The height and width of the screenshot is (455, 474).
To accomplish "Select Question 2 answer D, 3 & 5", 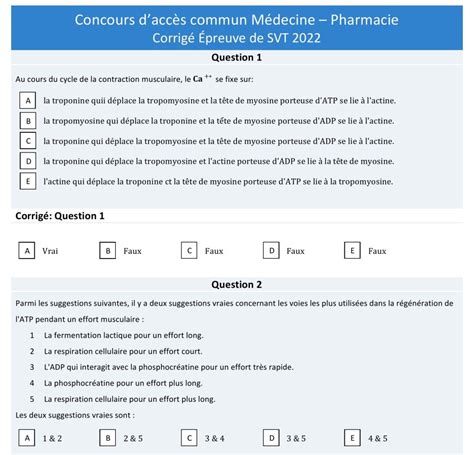I will pos(271,438).
